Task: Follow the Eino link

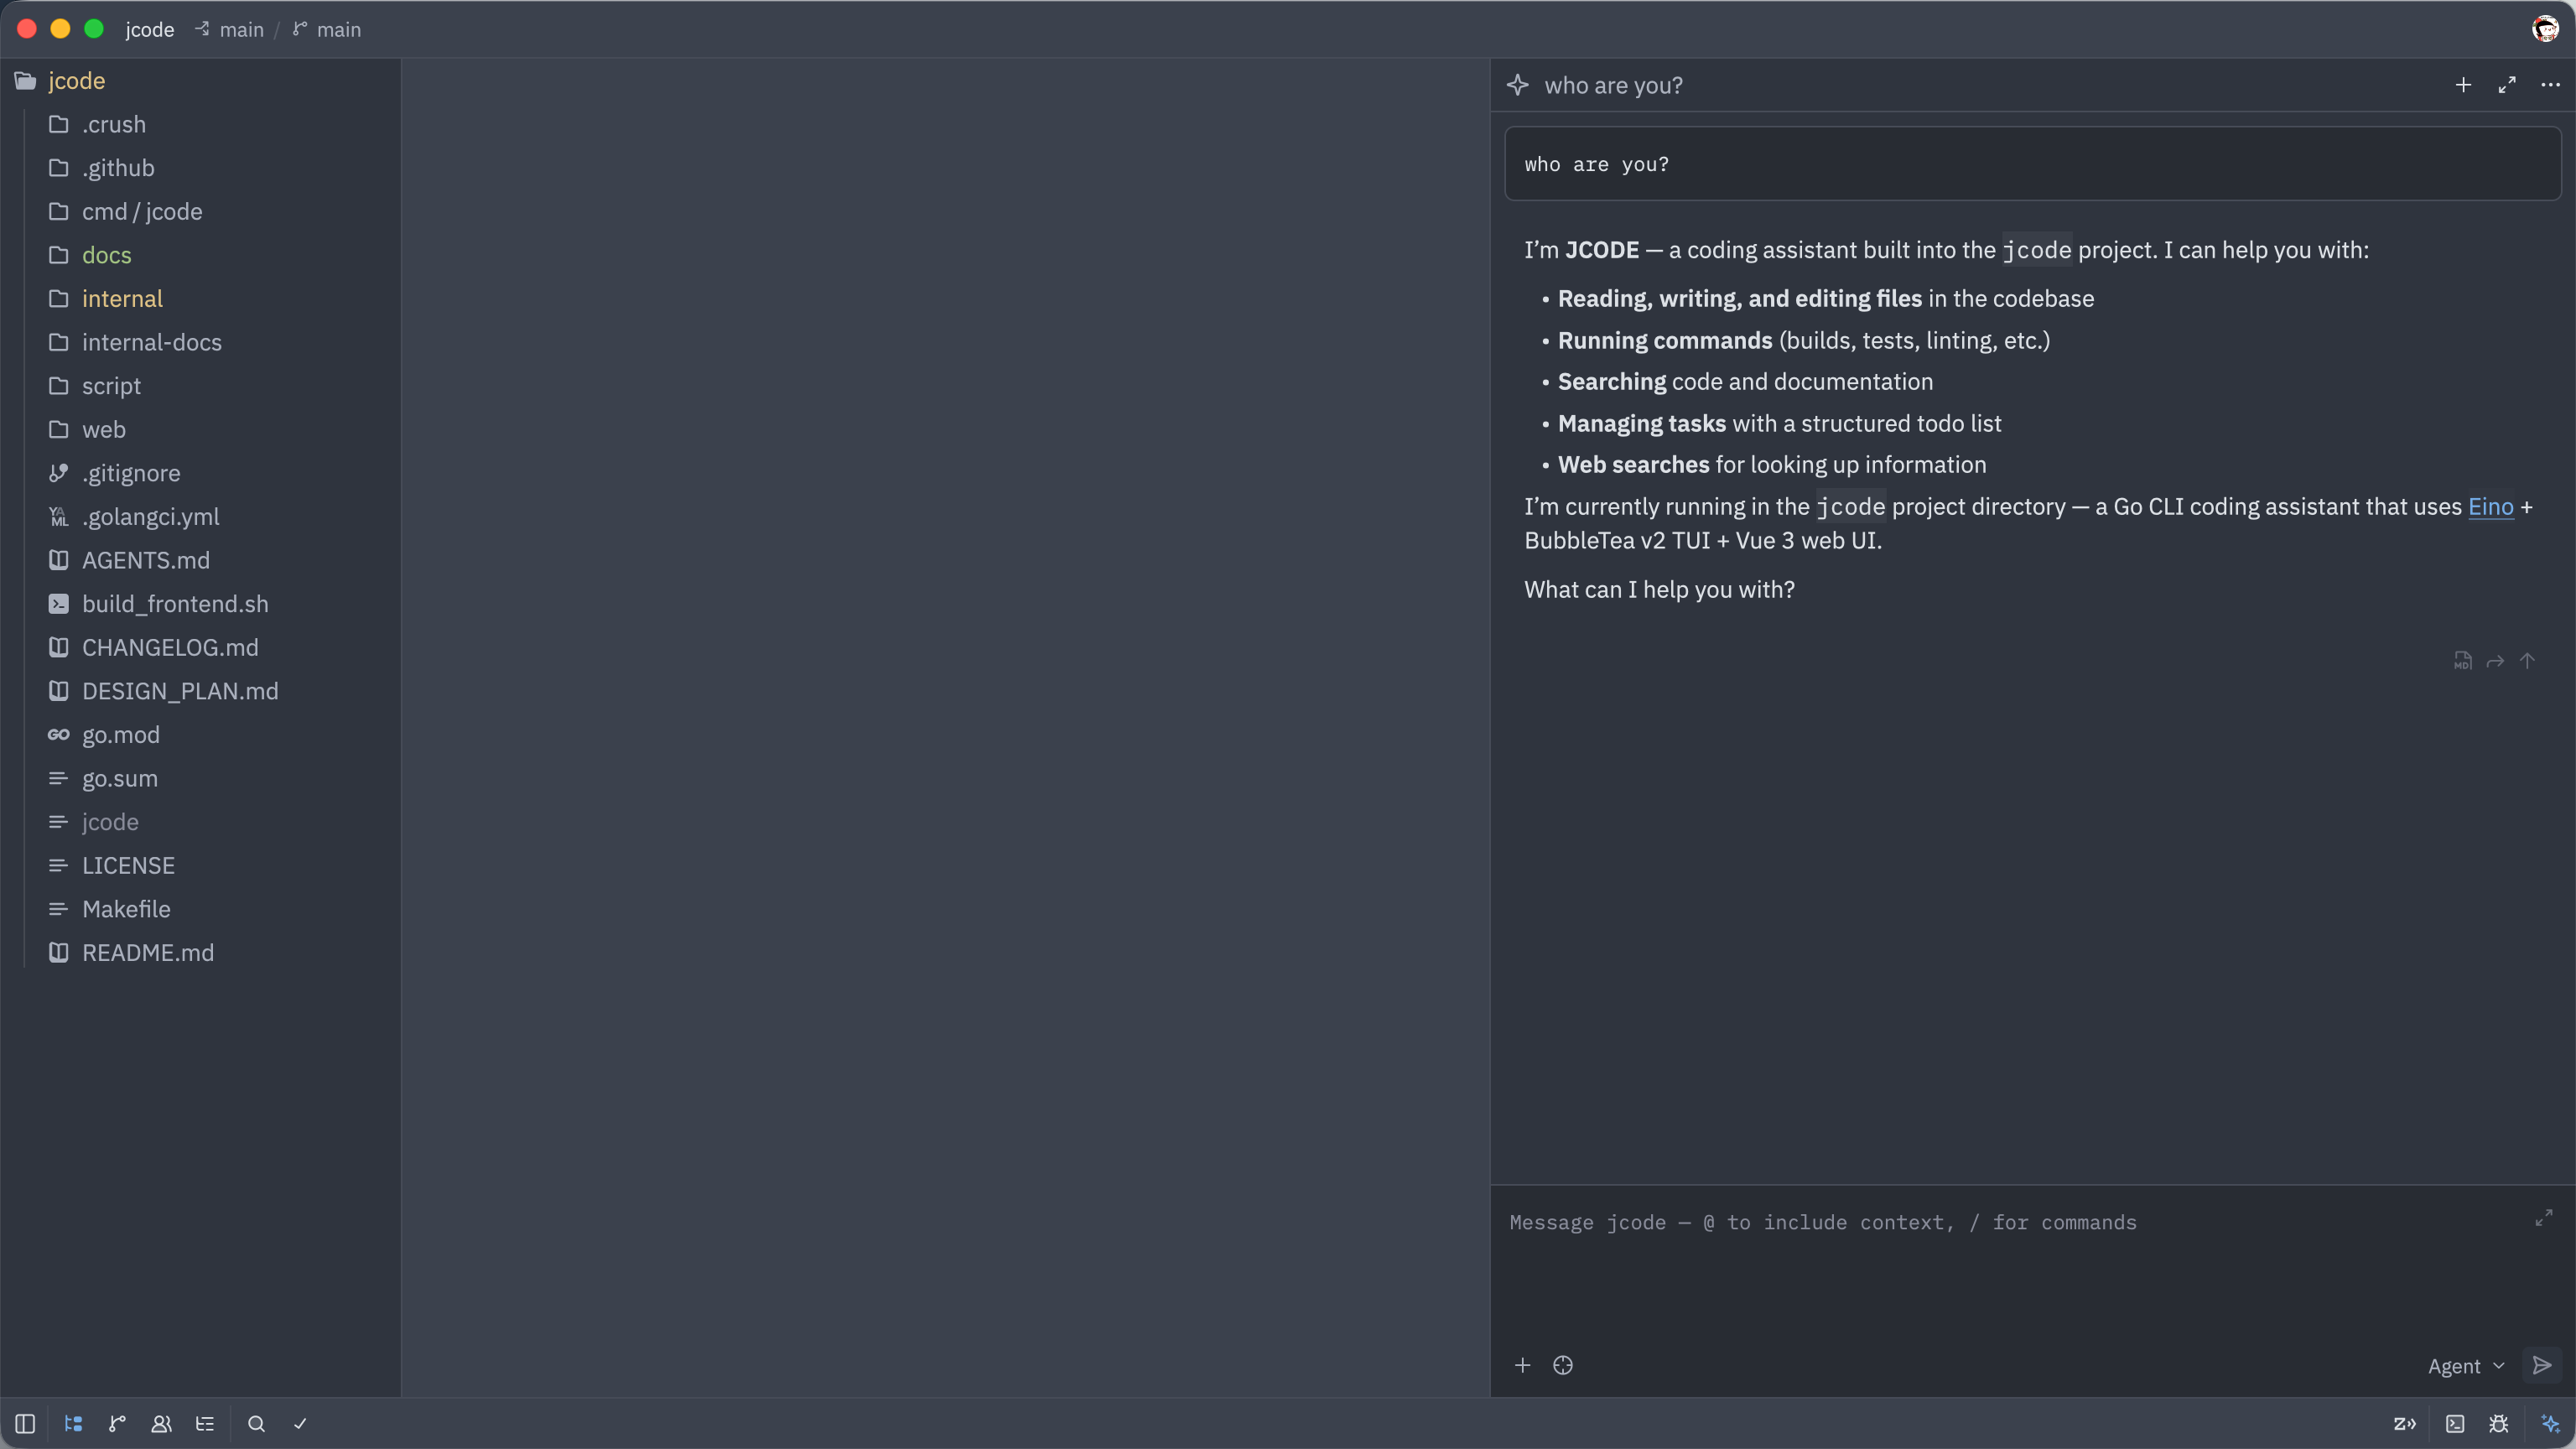Action: tap(2490, 507)
